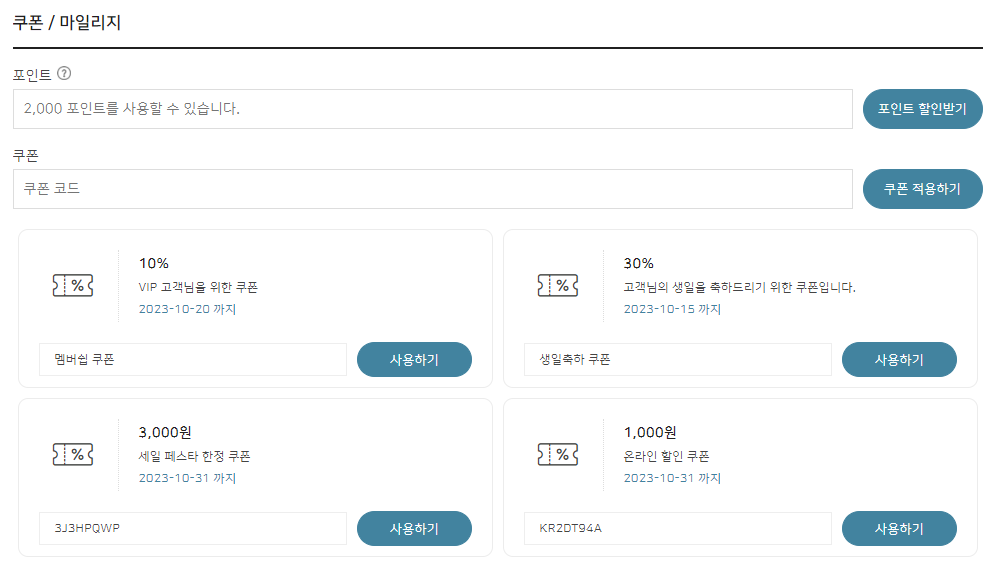Apply coupon 3J3HPQWP with 사용하기 button
This screenshot has height=565, width=995.
click(x=414, y=528)
